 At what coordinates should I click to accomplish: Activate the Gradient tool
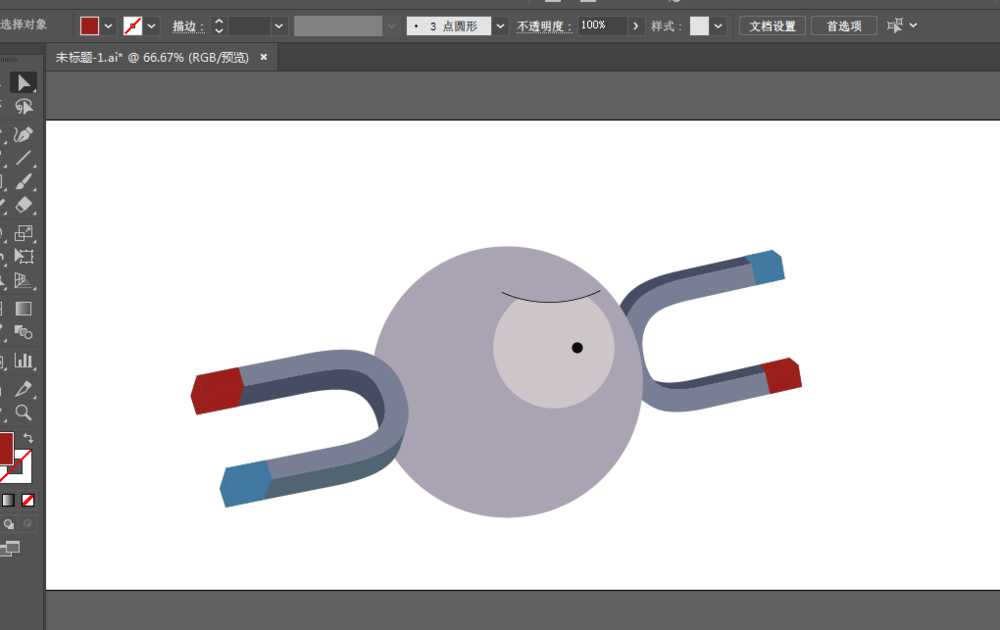24,310
